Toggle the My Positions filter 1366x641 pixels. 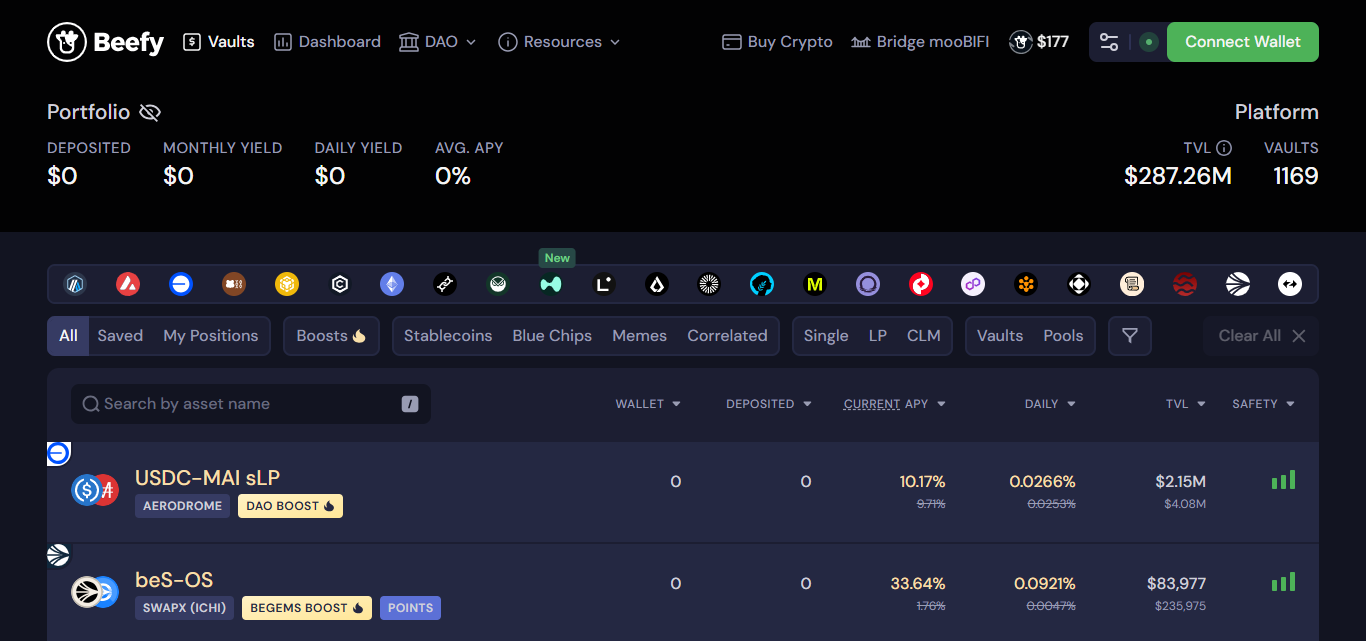coord(211,336)
